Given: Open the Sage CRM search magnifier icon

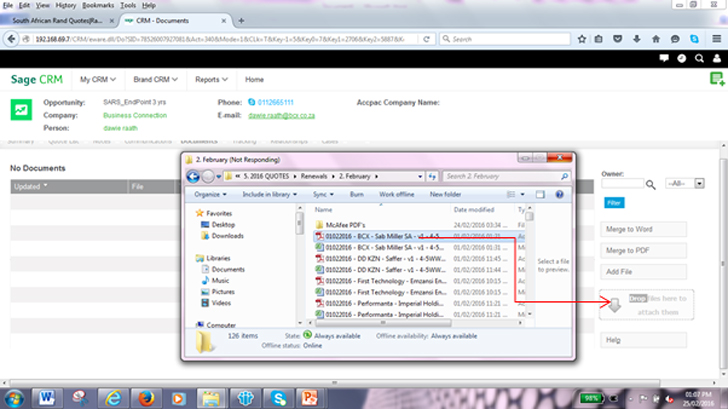Looking at the screenshot, I should click(x=699, y=58).
